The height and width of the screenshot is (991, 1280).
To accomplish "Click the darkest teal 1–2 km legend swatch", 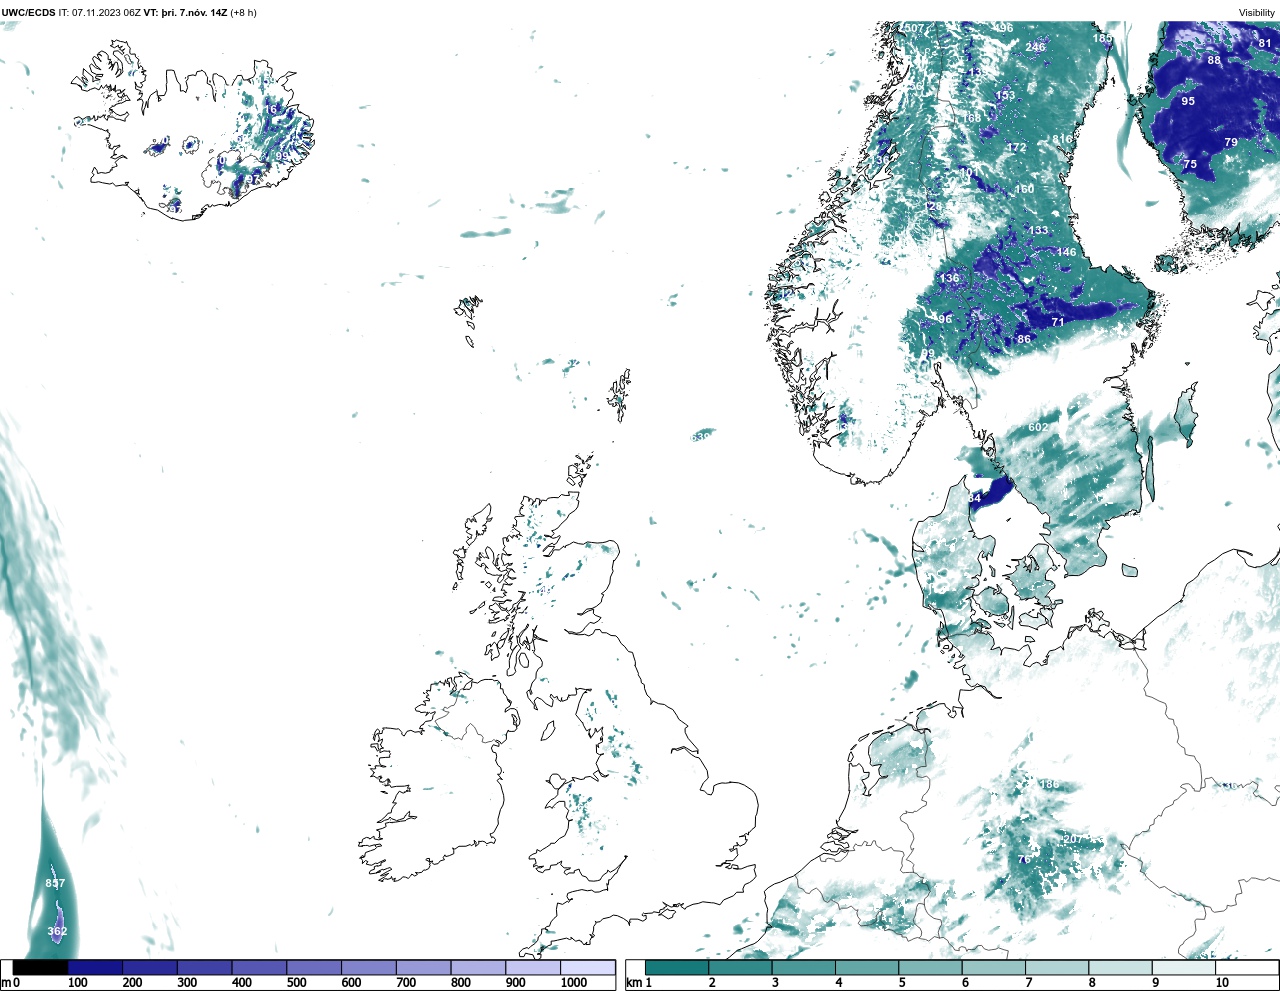I will click(x=677, y=967).
